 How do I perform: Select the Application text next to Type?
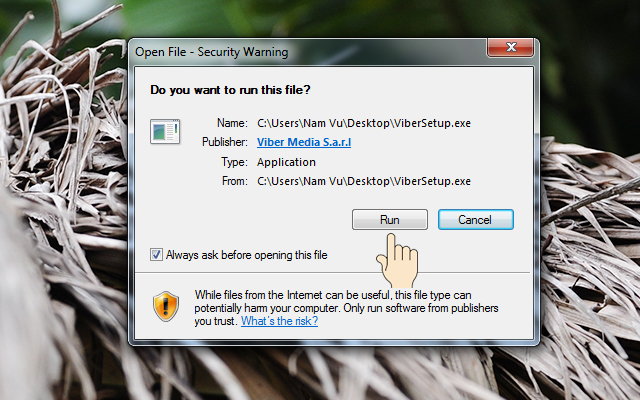pyautogui.click(x=286, y=162)
